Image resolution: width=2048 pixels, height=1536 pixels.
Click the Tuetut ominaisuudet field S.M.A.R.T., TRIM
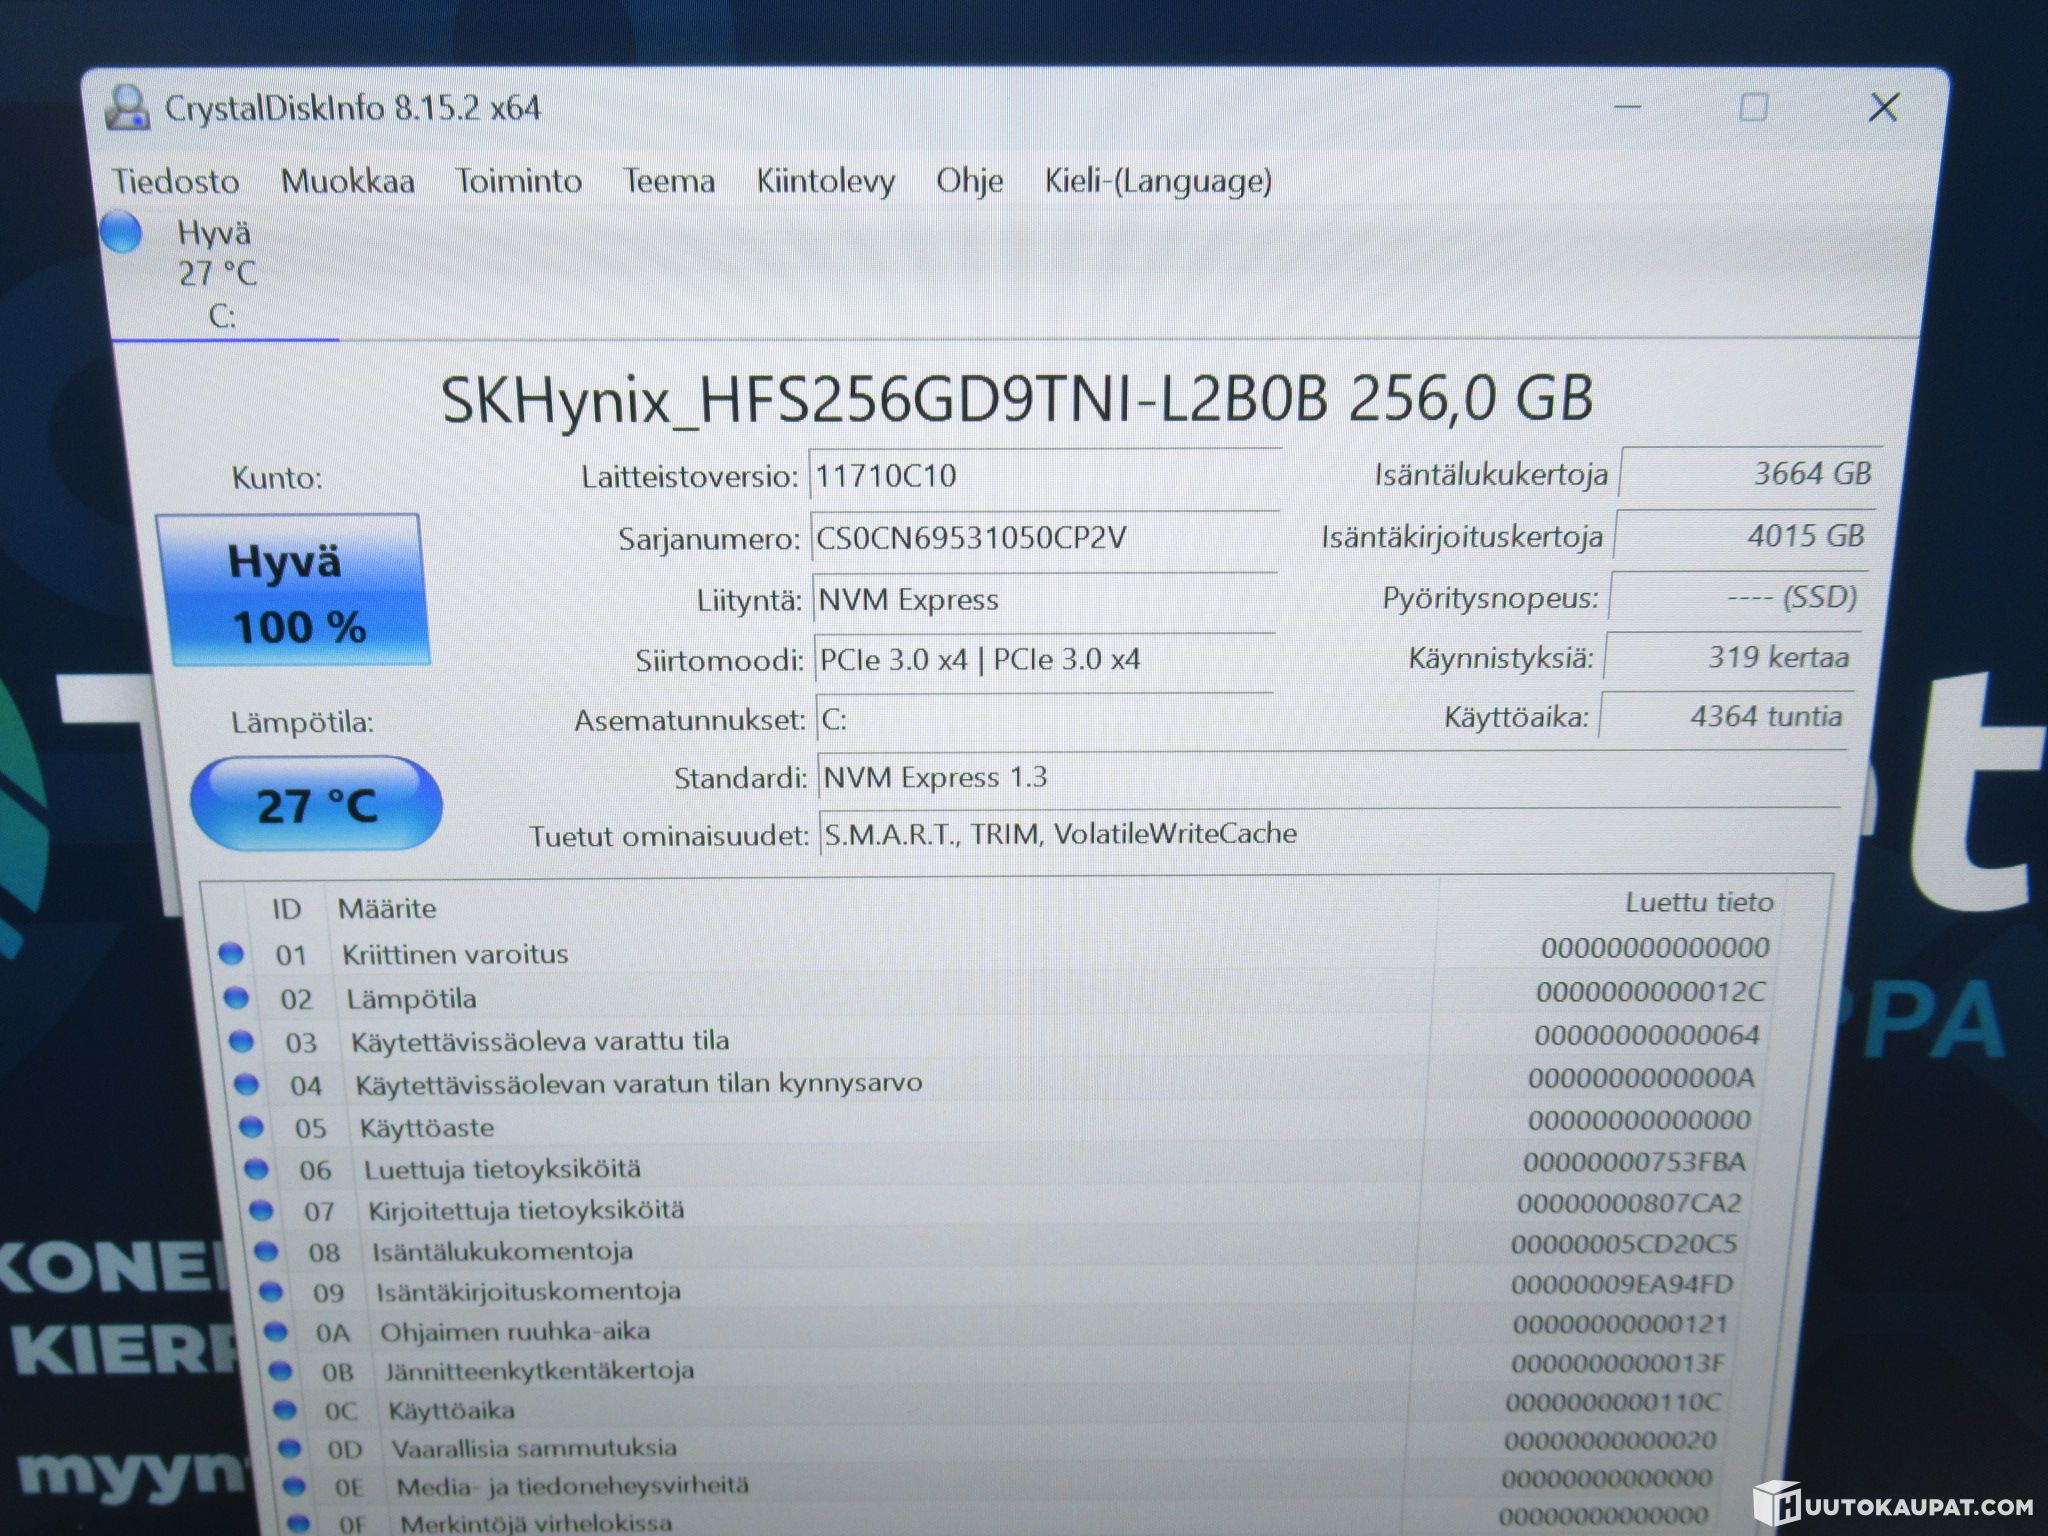[1329, 834]
